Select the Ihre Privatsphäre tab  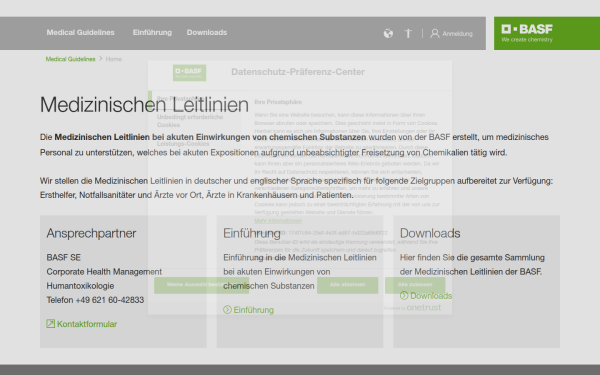coord(194,99)
